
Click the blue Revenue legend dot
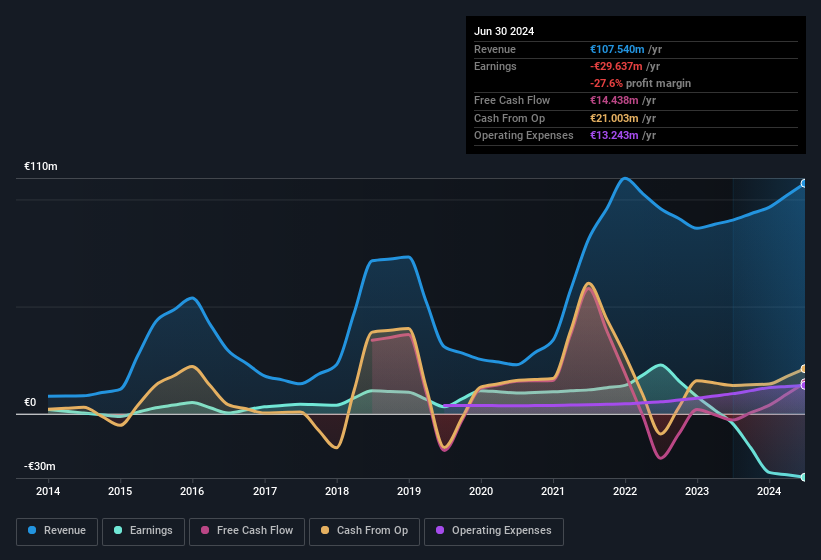click(32, 530)
